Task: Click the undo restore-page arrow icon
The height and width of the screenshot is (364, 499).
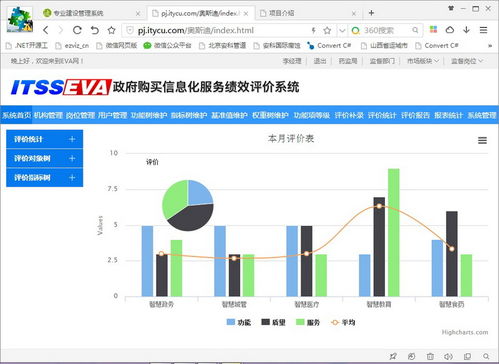Action: (x=95, y=30)
